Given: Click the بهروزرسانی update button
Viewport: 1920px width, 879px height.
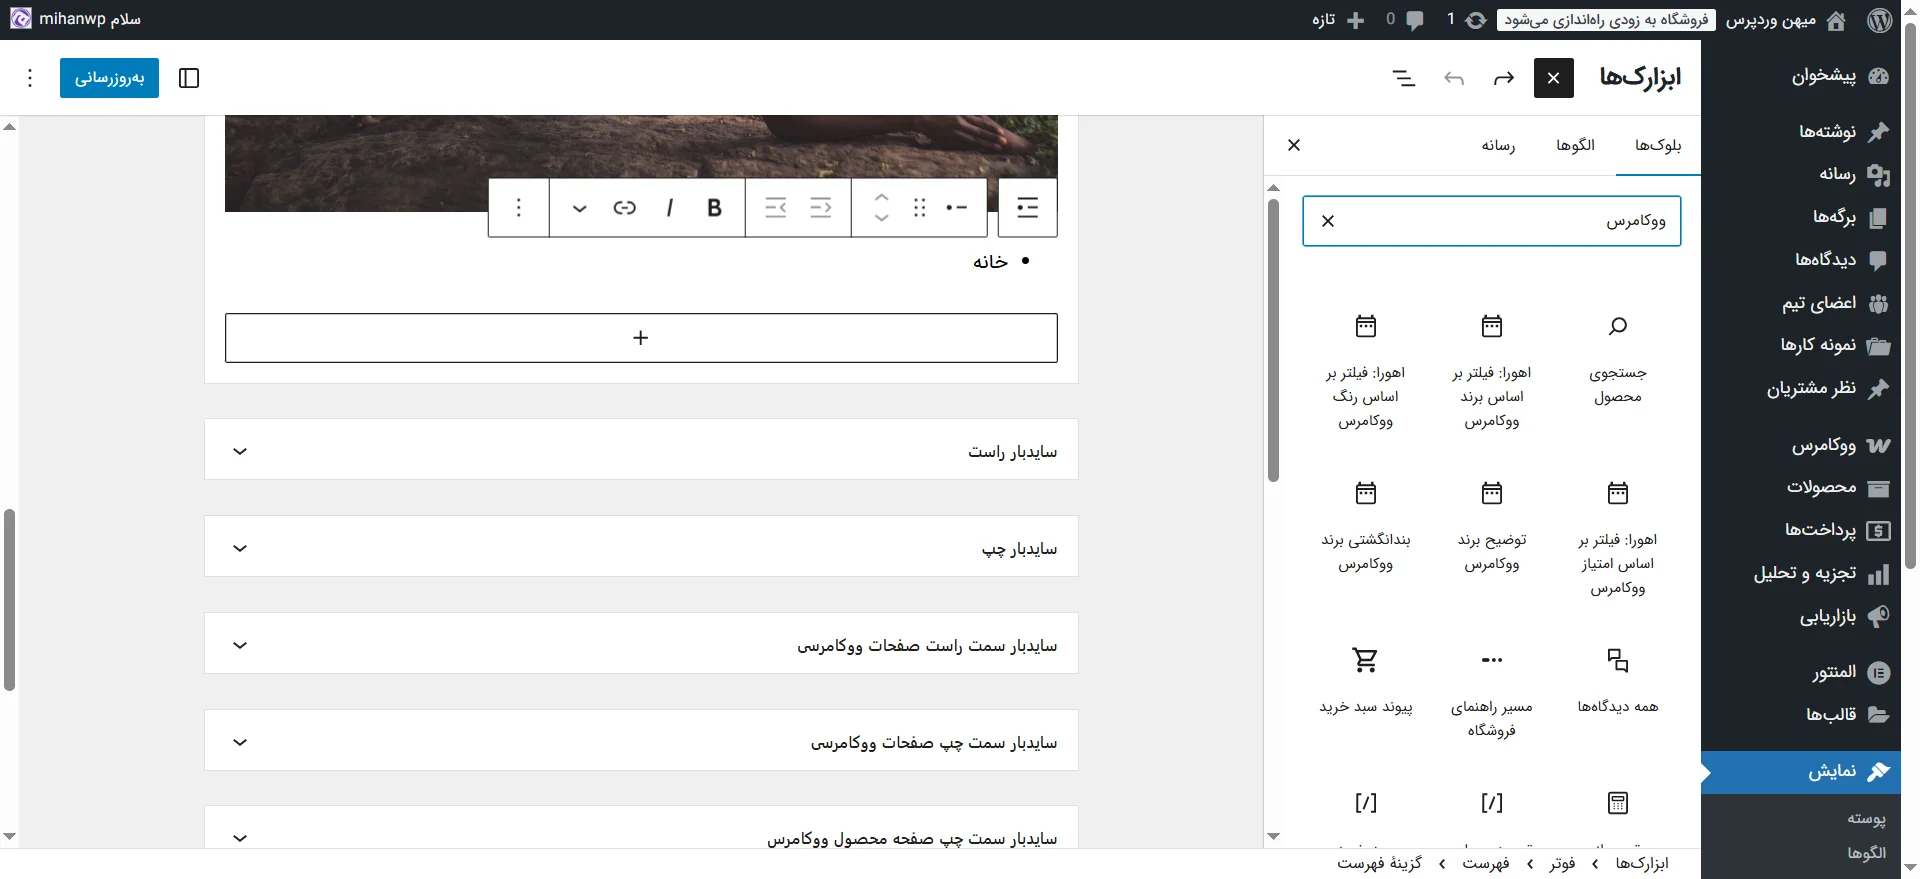Looking at the screenshot, I should [x=109, y=78].
